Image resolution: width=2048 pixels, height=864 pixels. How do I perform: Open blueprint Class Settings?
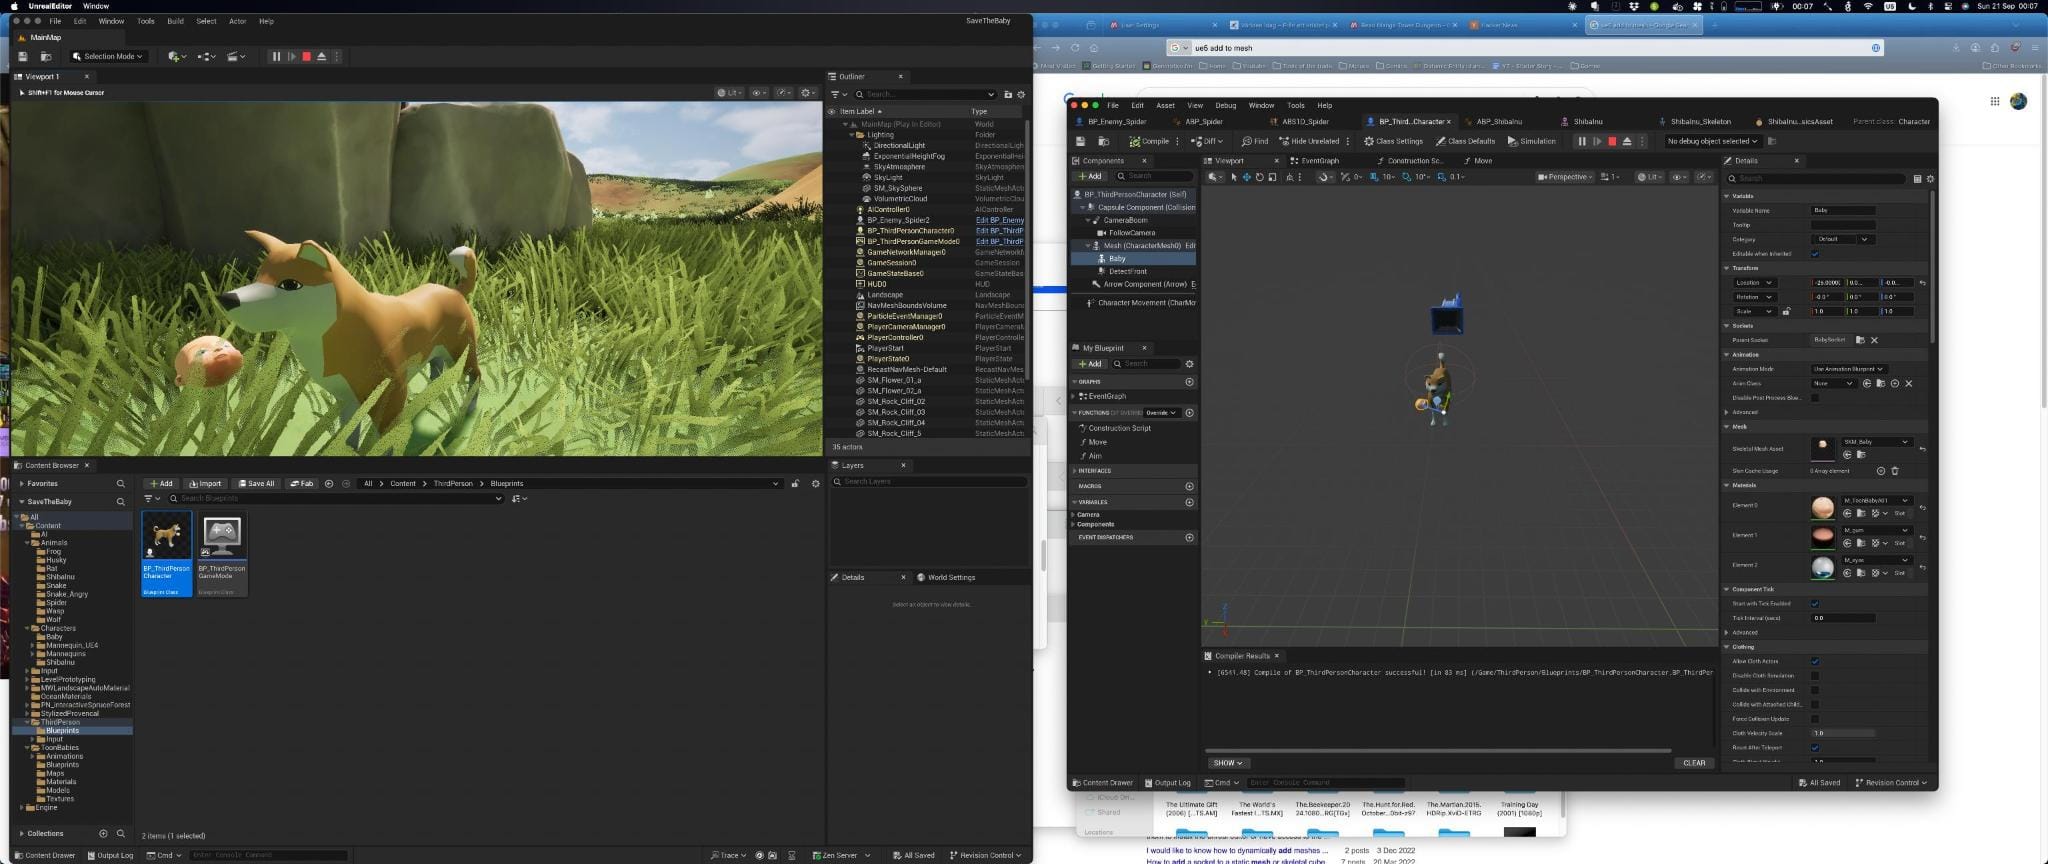1393,141
